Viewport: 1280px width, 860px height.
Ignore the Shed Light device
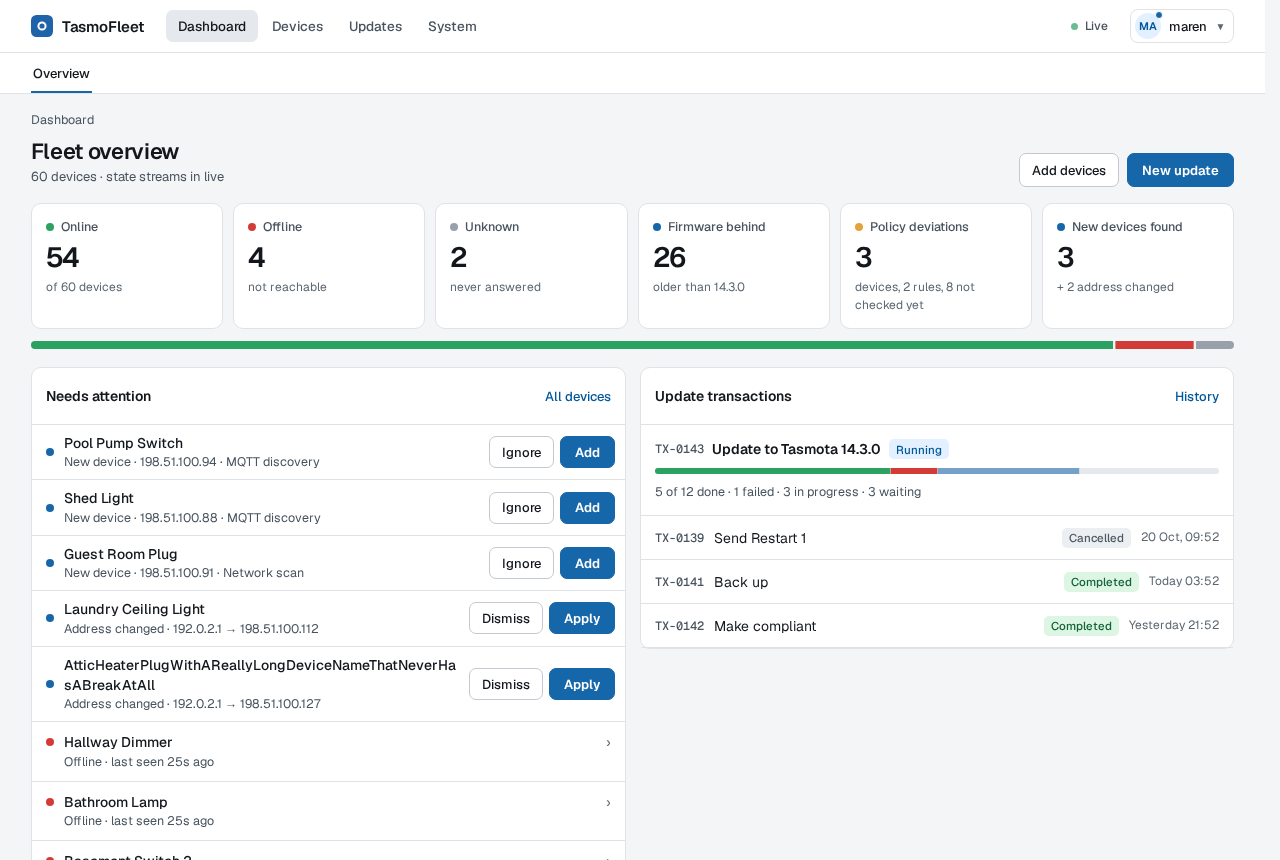tap(521, 508)
